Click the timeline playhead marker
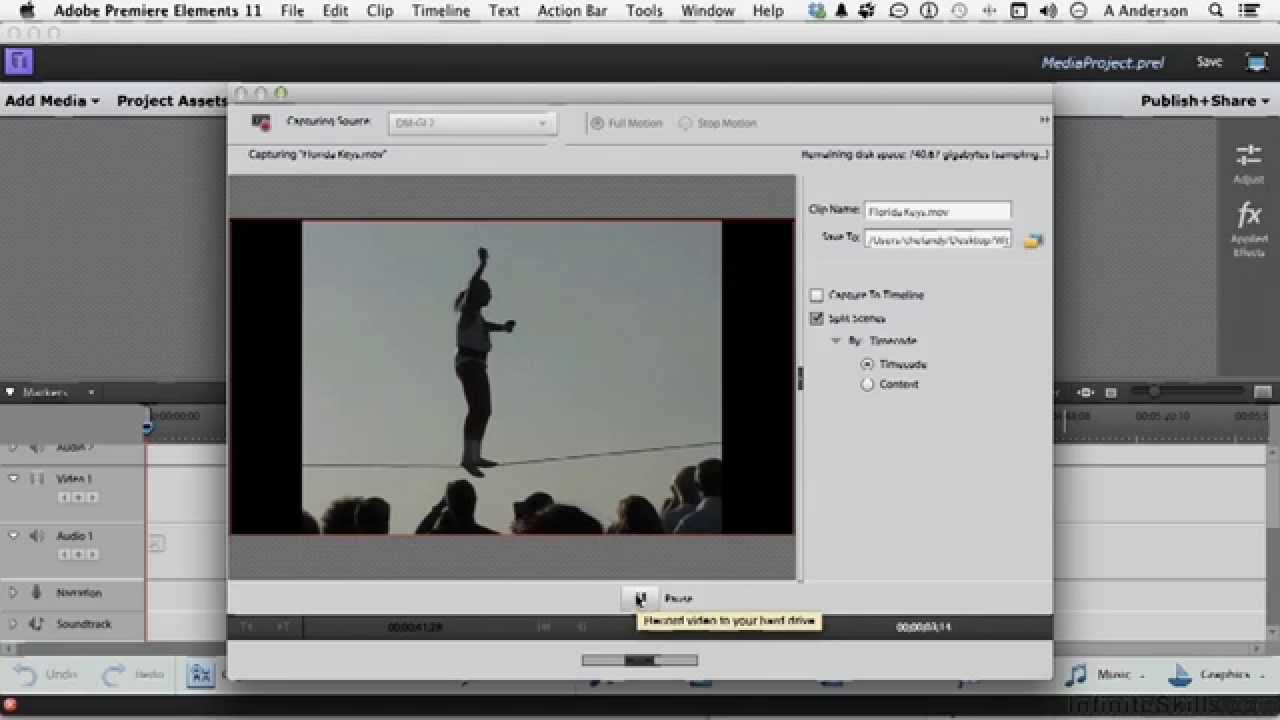This screenshot has width=1280, height=720. (x=147, y=427)
